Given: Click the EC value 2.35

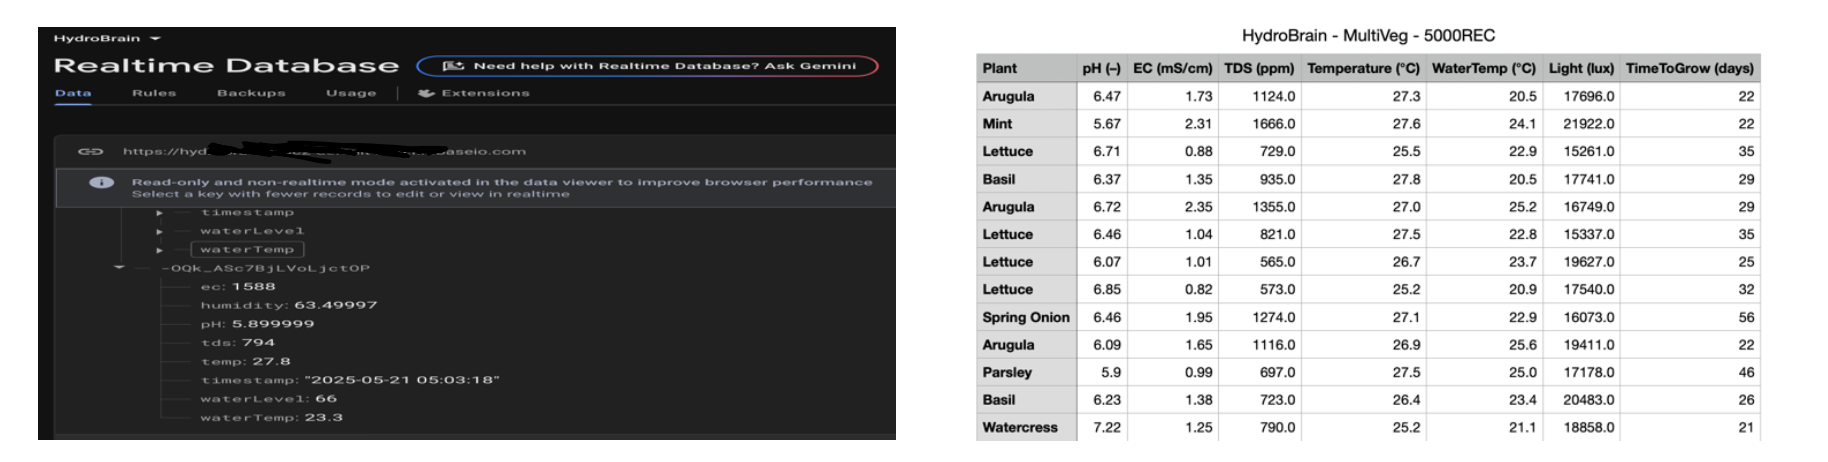Looking at the screenshot, I should [1199, 207].
